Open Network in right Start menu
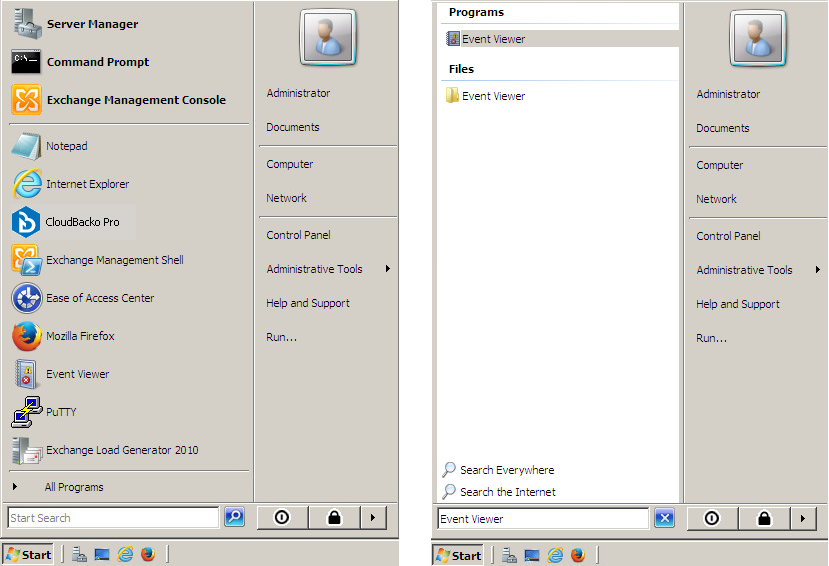The width and height of the screenshot is (829, 566). click(x=716, y=199)
